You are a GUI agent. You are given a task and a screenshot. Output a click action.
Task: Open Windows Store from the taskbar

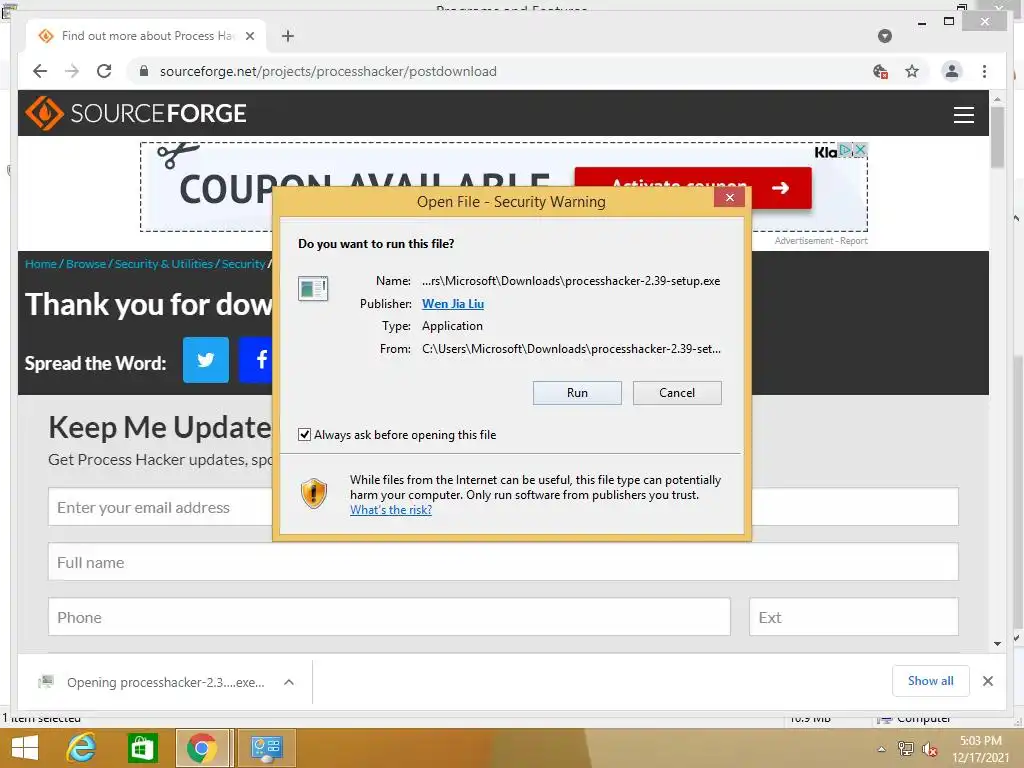[142, 748]
